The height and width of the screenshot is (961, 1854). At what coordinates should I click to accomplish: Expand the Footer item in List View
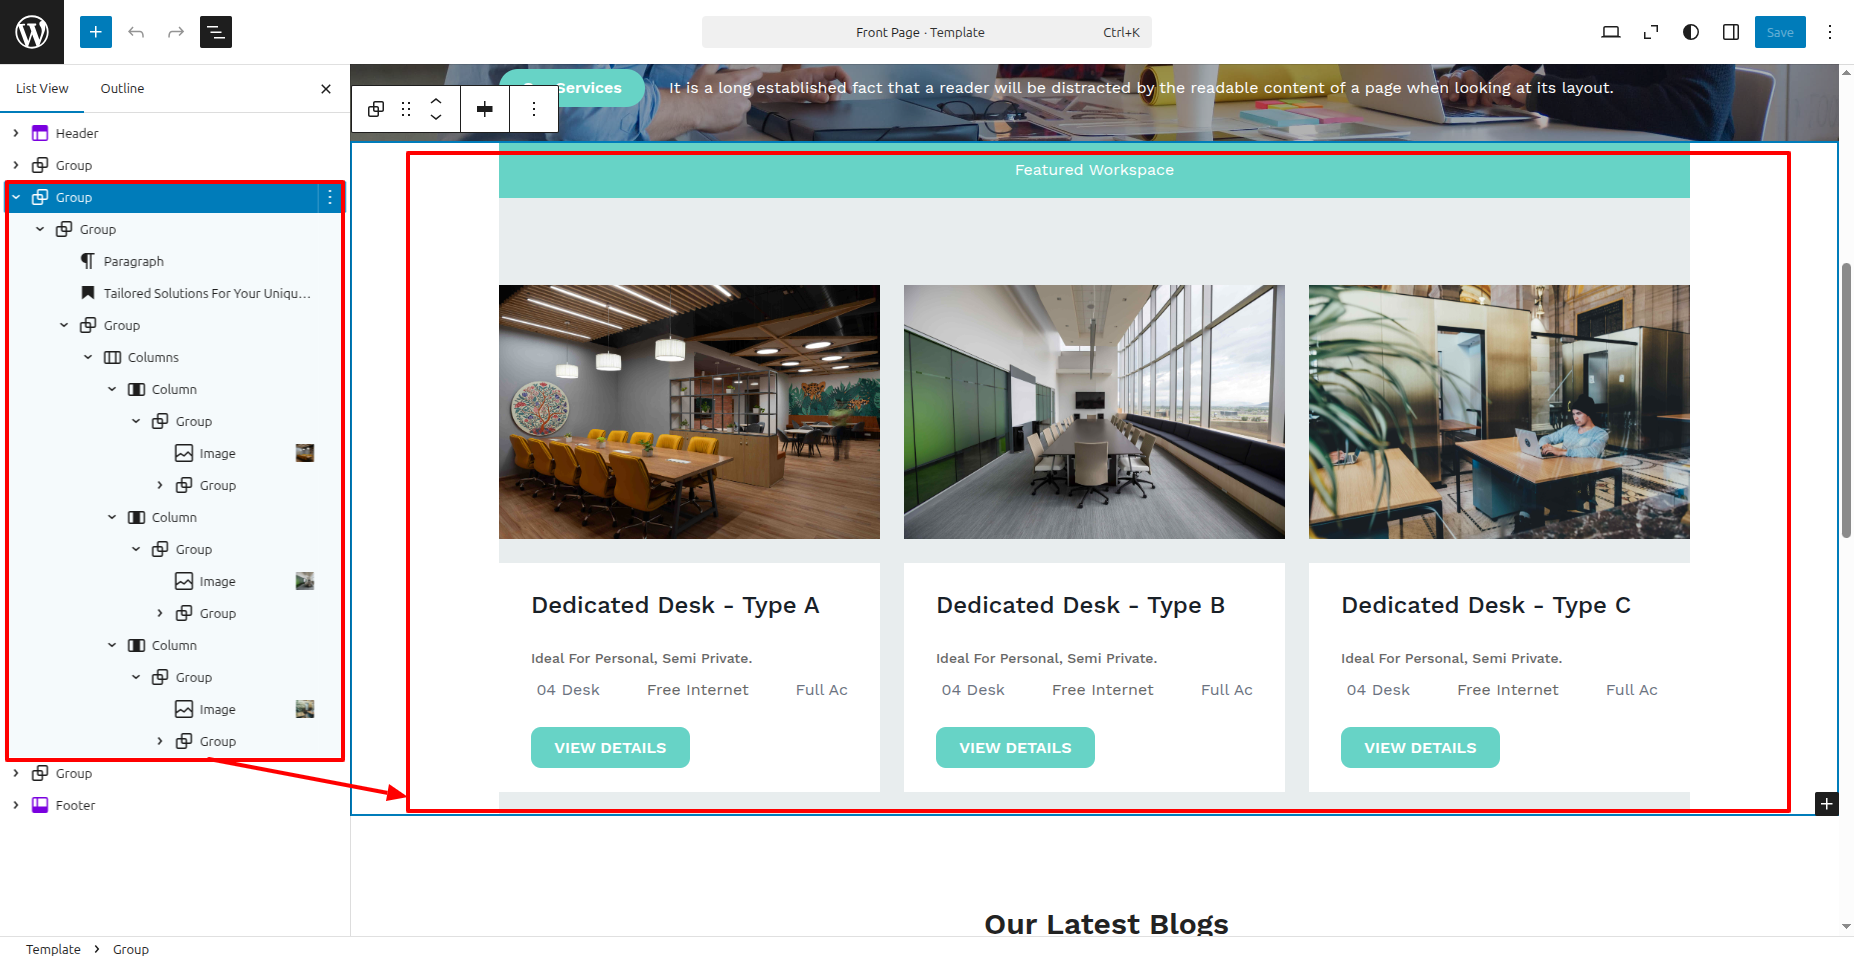16,805
